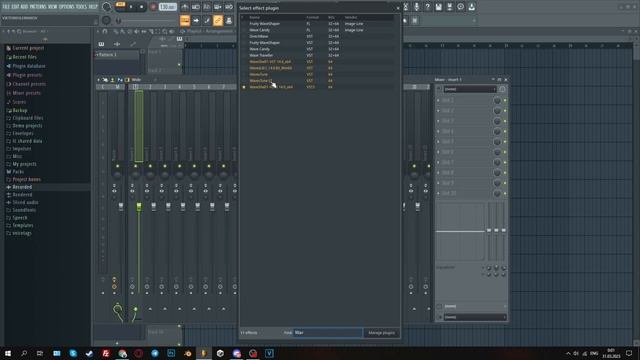Open the TOOLS menu
The image size is (640, 360).
pos(81,7)
